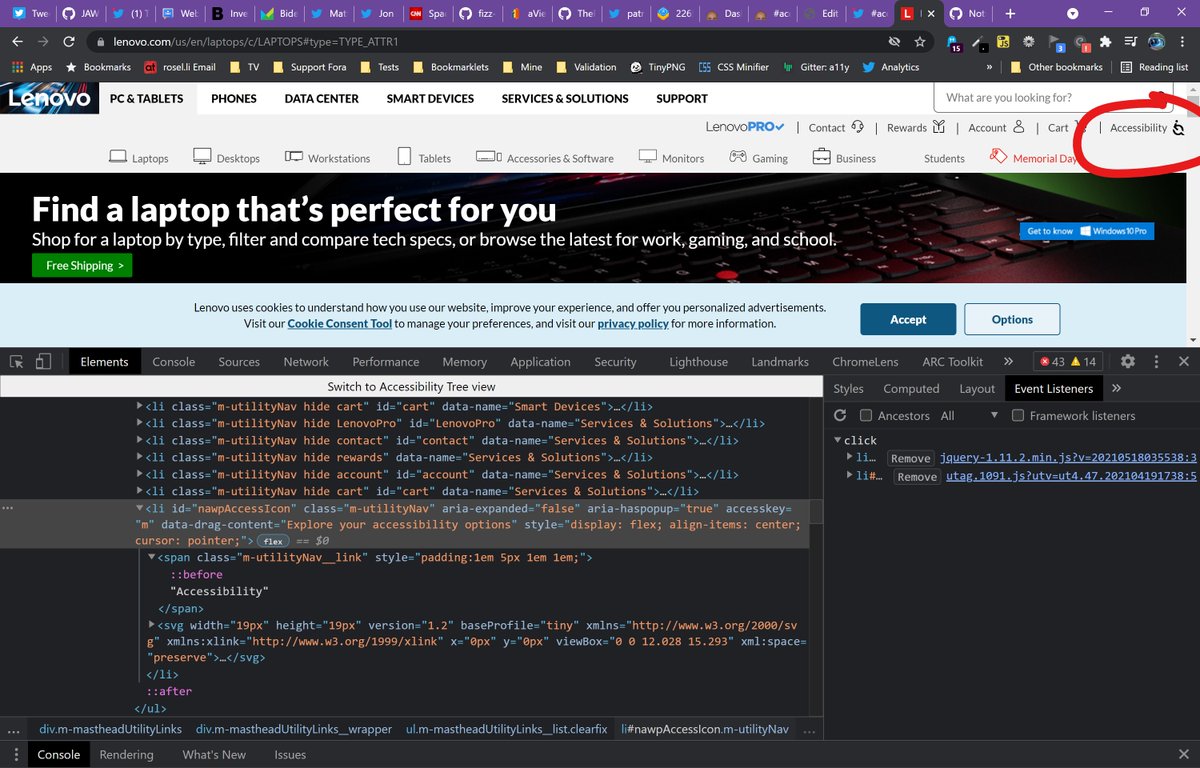Open the Styles sidebar tab
This screenshot has width=1200, height=768.
(848, 388)
